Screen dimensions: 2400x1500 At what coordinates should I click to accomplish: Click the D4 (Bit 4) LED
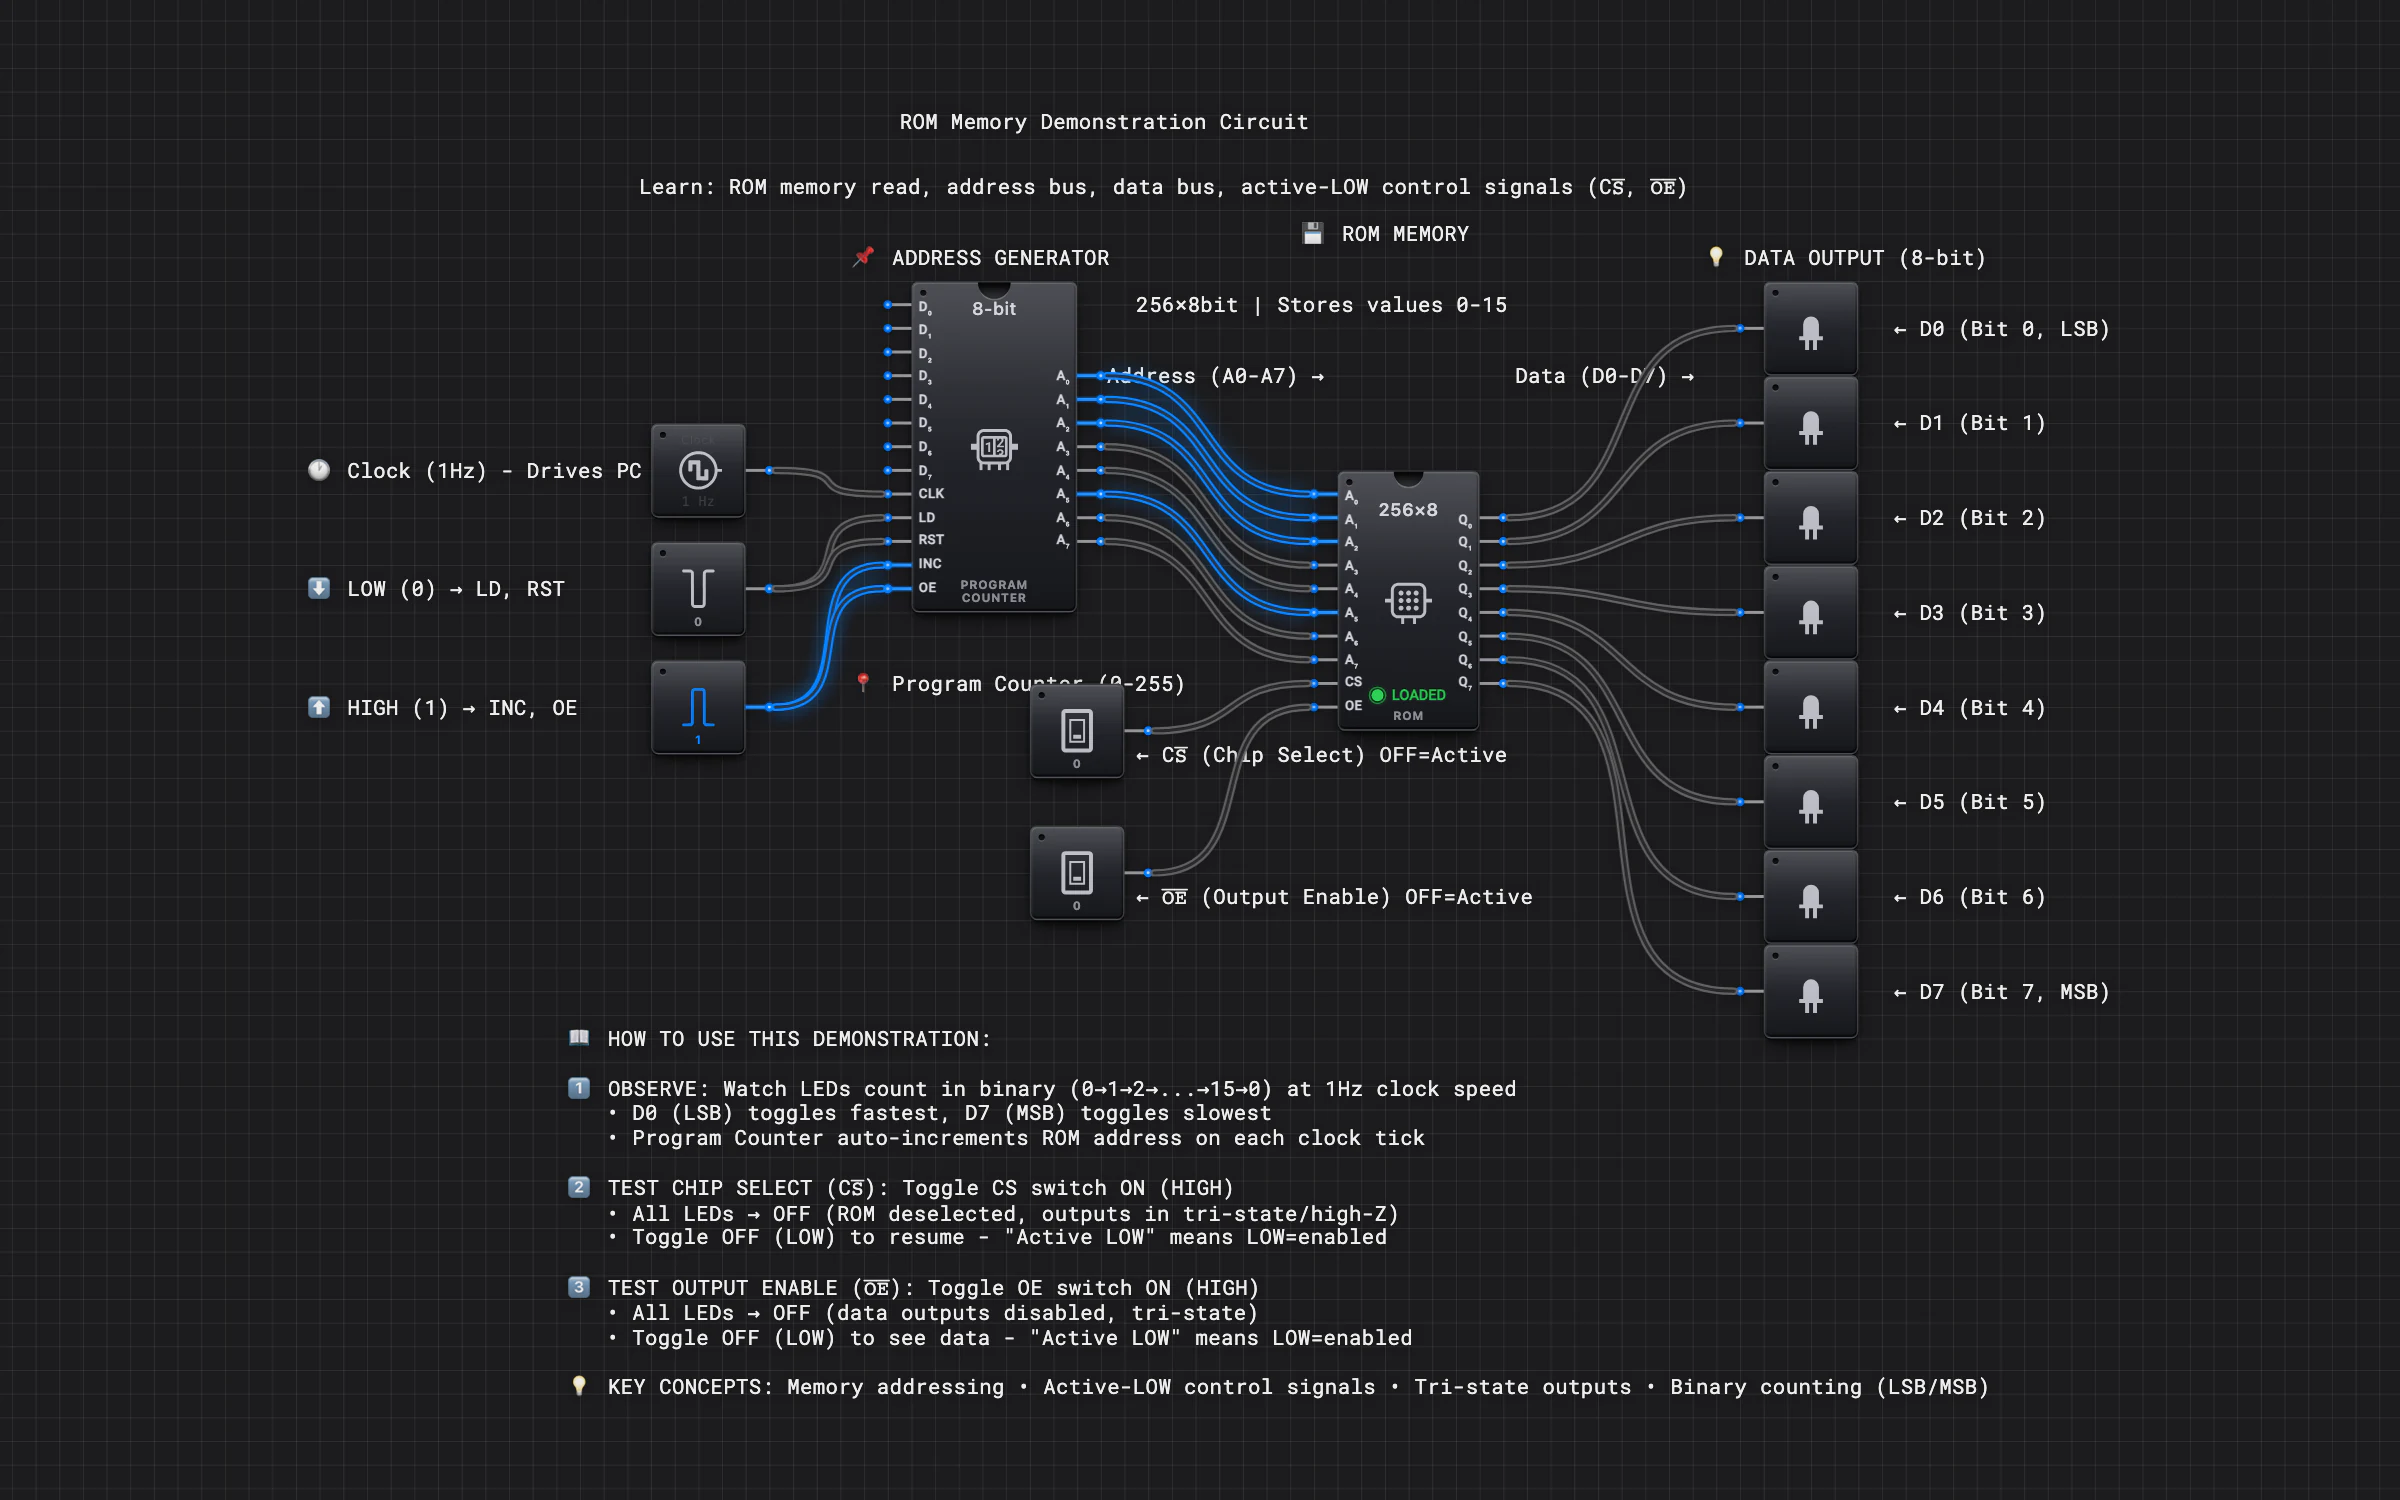[1811, 707]
